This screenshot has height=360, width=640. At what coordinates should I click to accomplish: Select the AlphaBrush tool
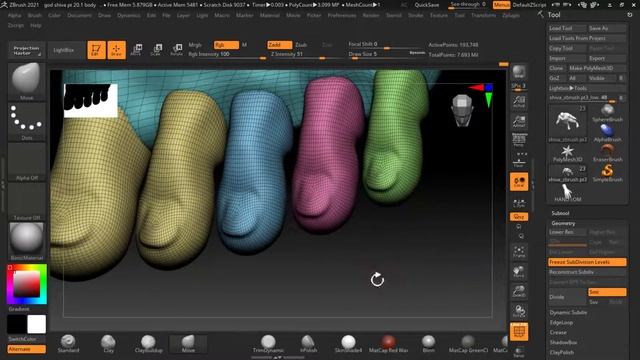click(607, 133)
